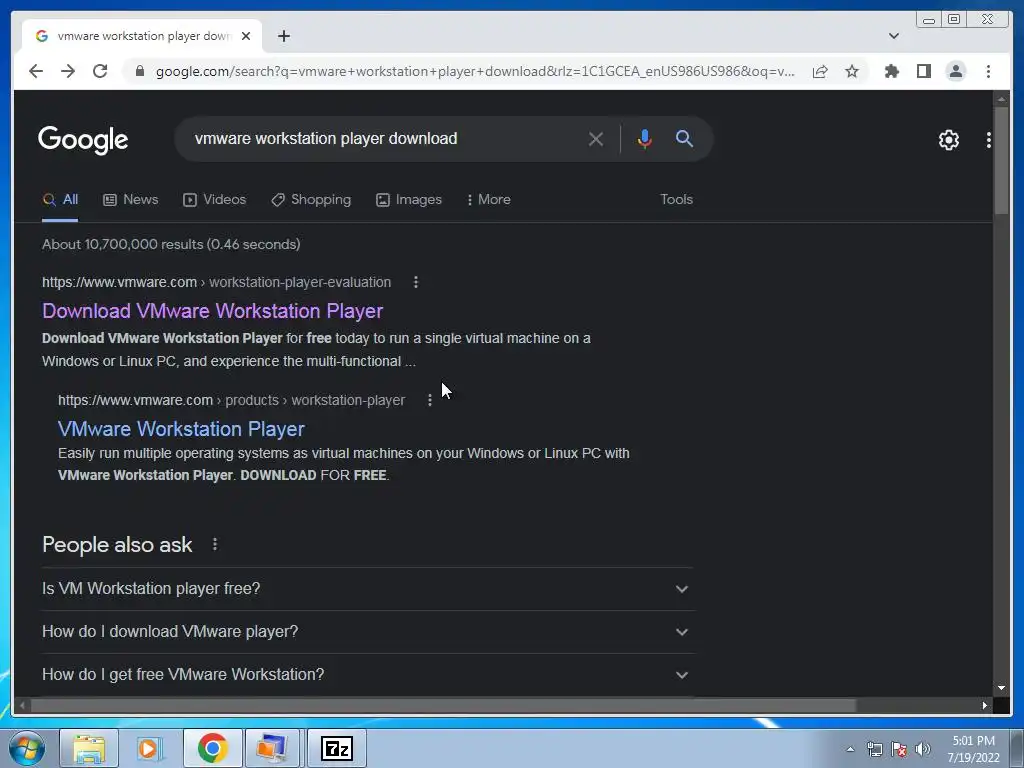Open VMware Workstation Player products link
Viewport: 1024px width, 768px height.
pyautogui.click(x=181, y=429)
